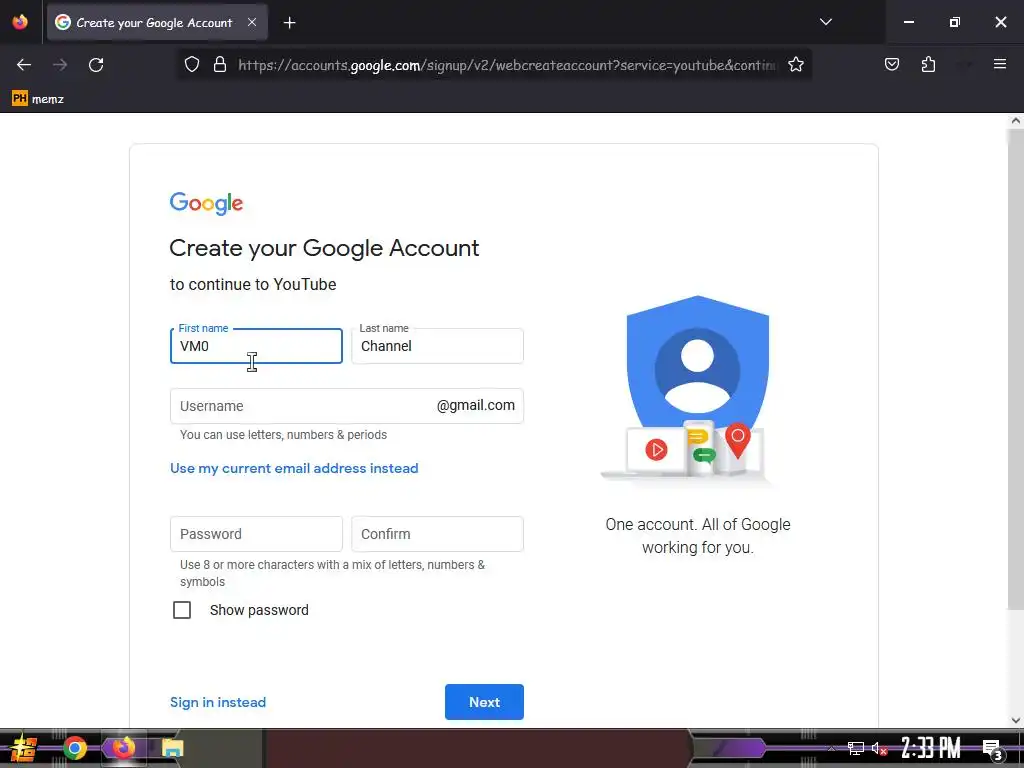Image resolution: width=1024 pixels, height=768 pixels.
Task: Click the page vertical scrollbar
Action: pos(1015,369)
